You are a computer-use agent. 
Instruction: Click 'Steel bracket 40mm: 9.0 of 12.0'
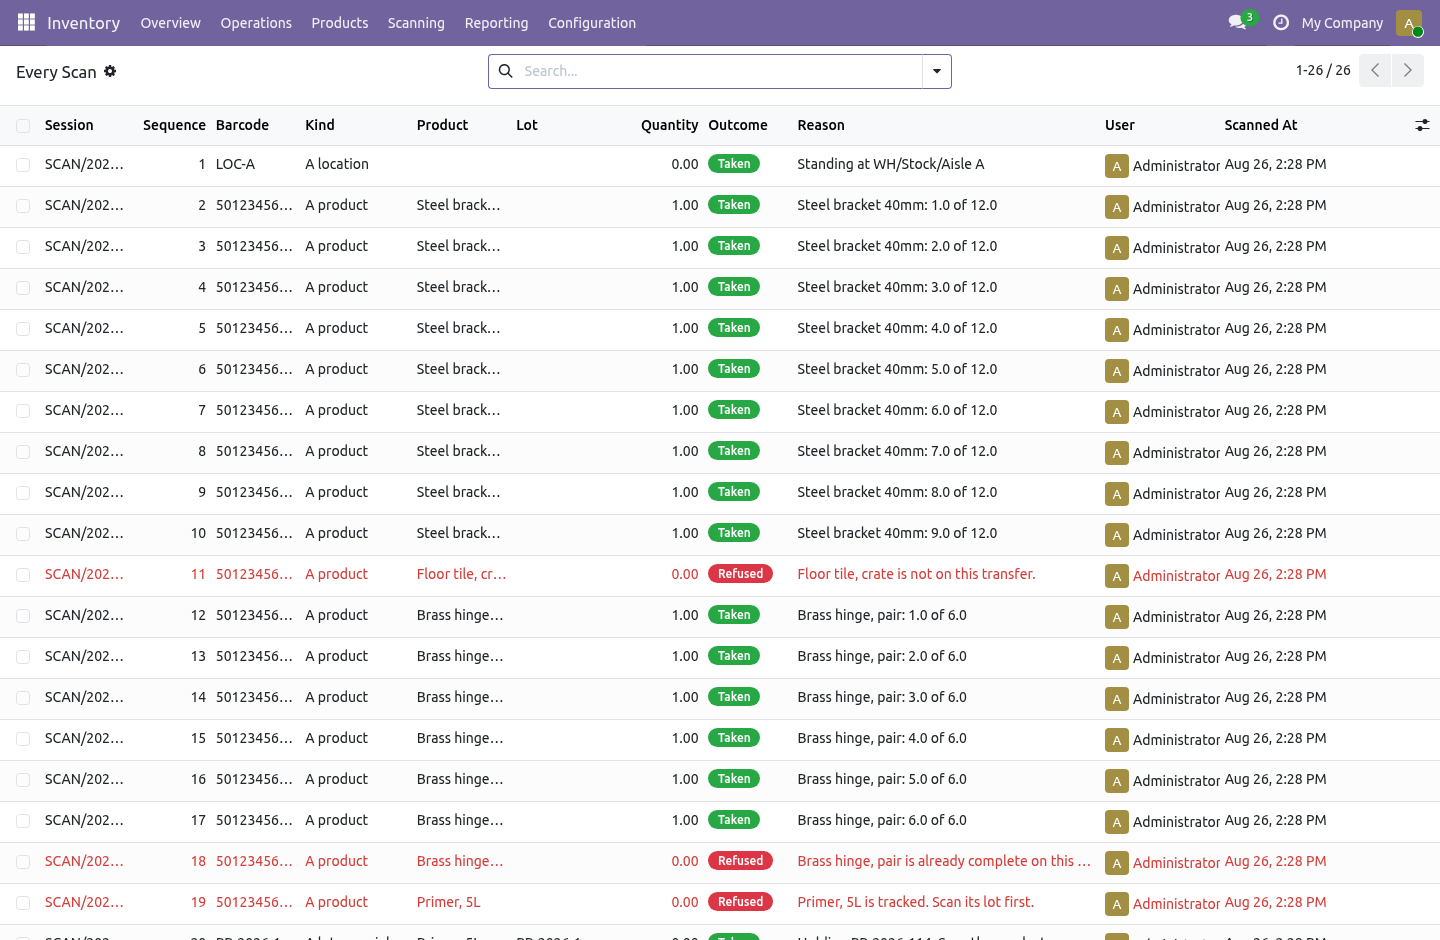pos(897,533)
